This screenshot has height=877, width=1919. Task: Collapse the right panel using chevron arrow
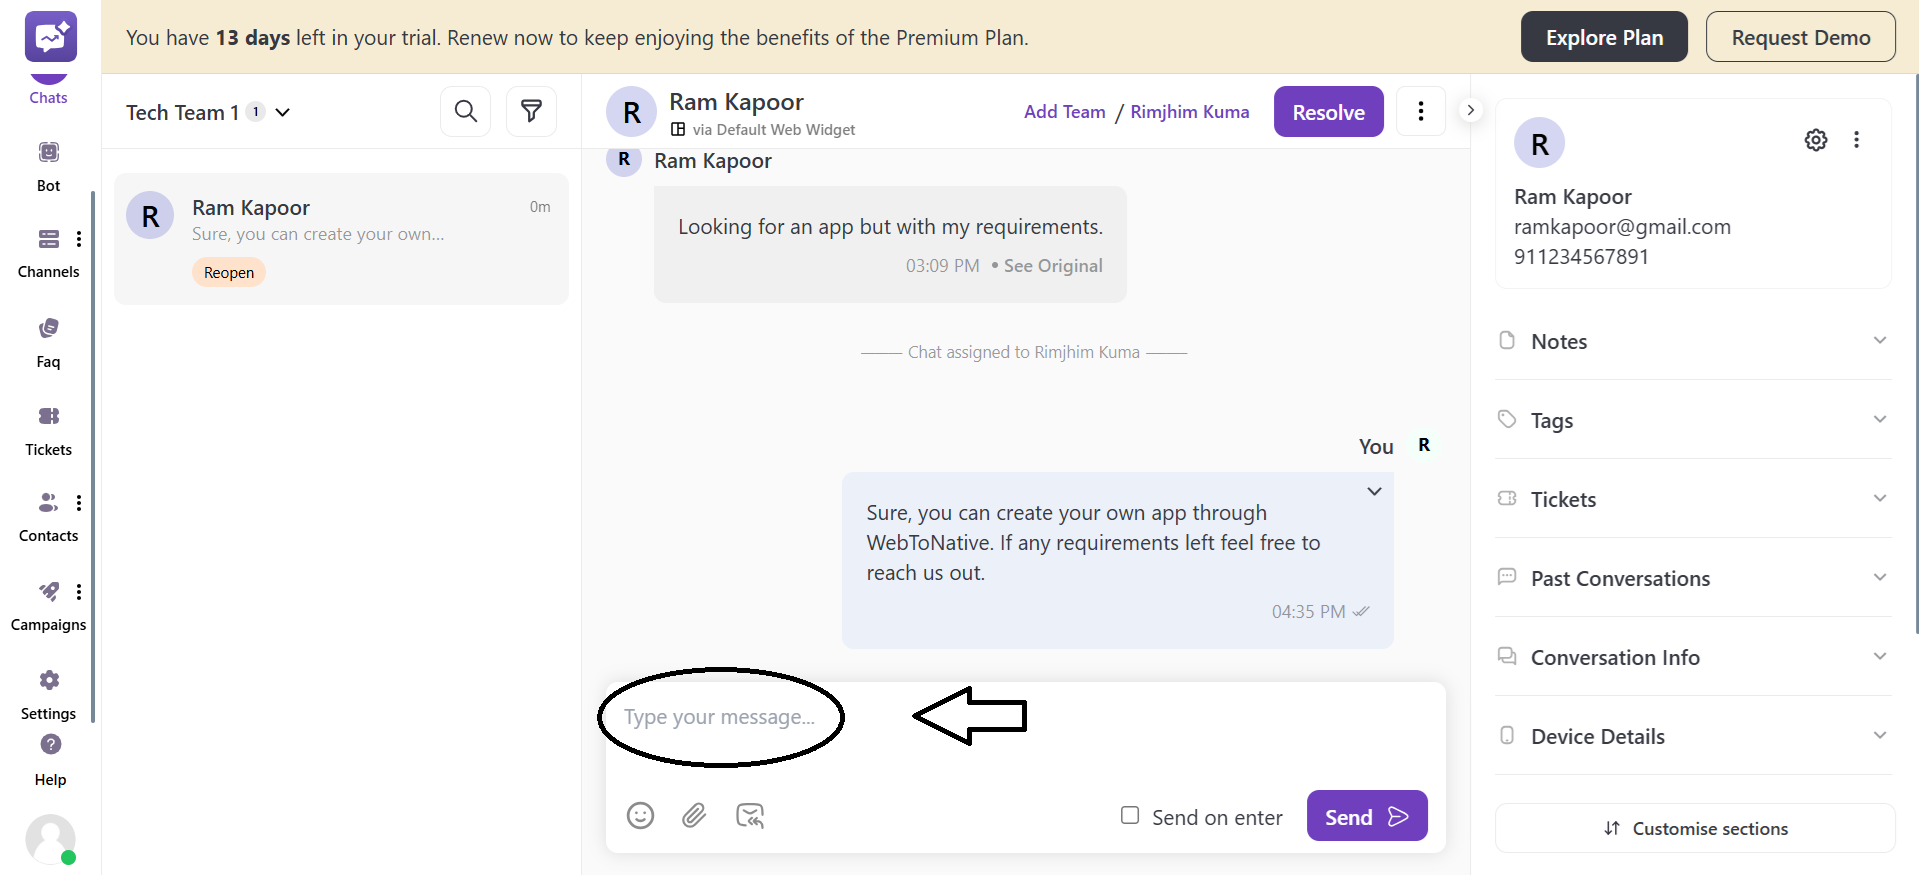(1469, 110)
